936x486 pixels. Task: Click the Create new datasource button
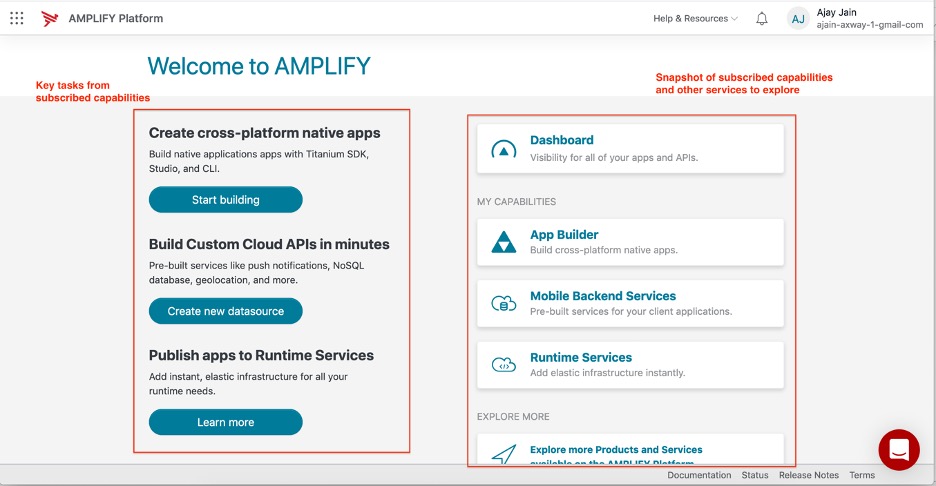click(x=226, y=311)
